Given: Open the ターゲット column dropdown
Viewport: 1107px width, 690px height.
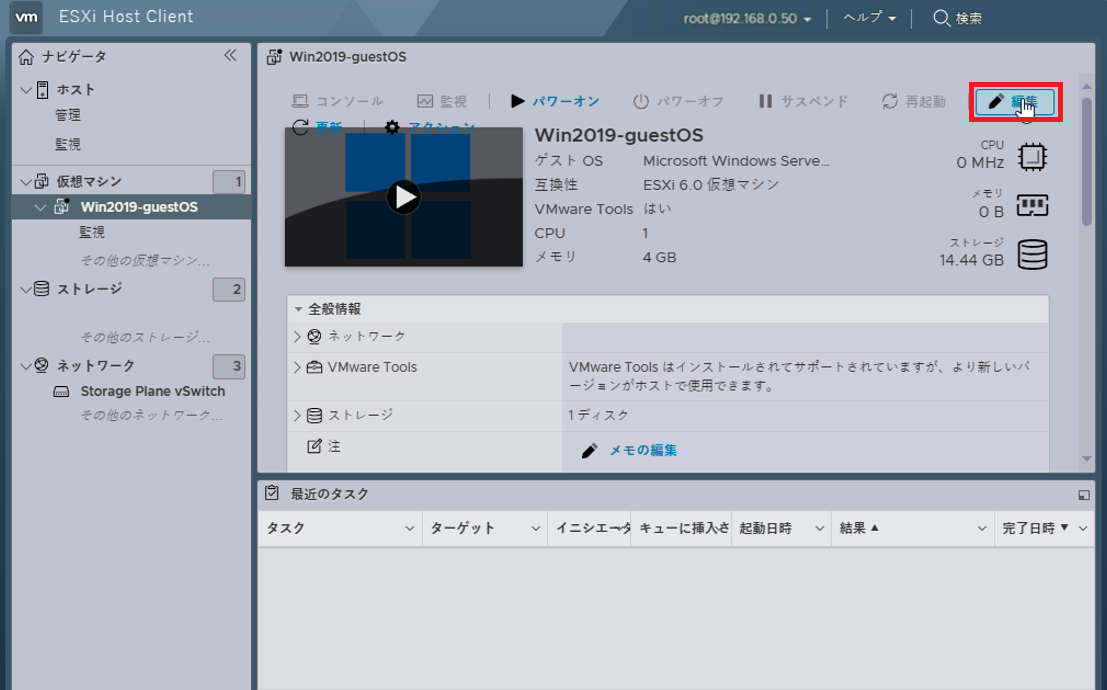Looking at the screenshot, I should [x=536, y=528].
